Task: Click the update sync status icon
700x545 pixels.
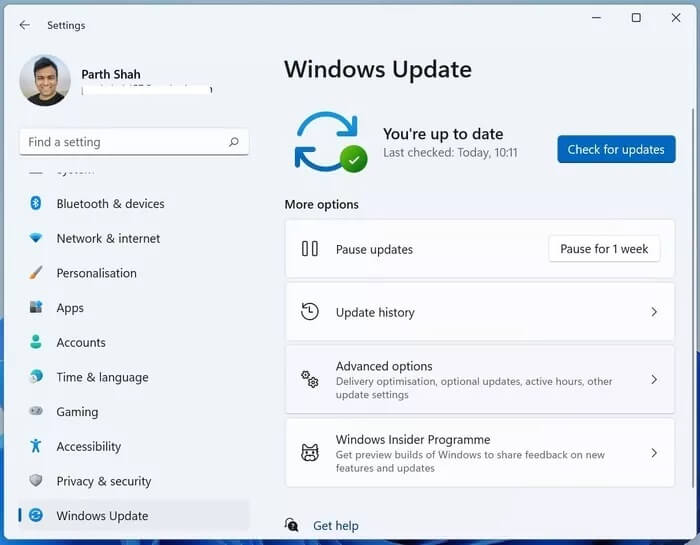Action: pyautogui.click(x=330, y=142)
